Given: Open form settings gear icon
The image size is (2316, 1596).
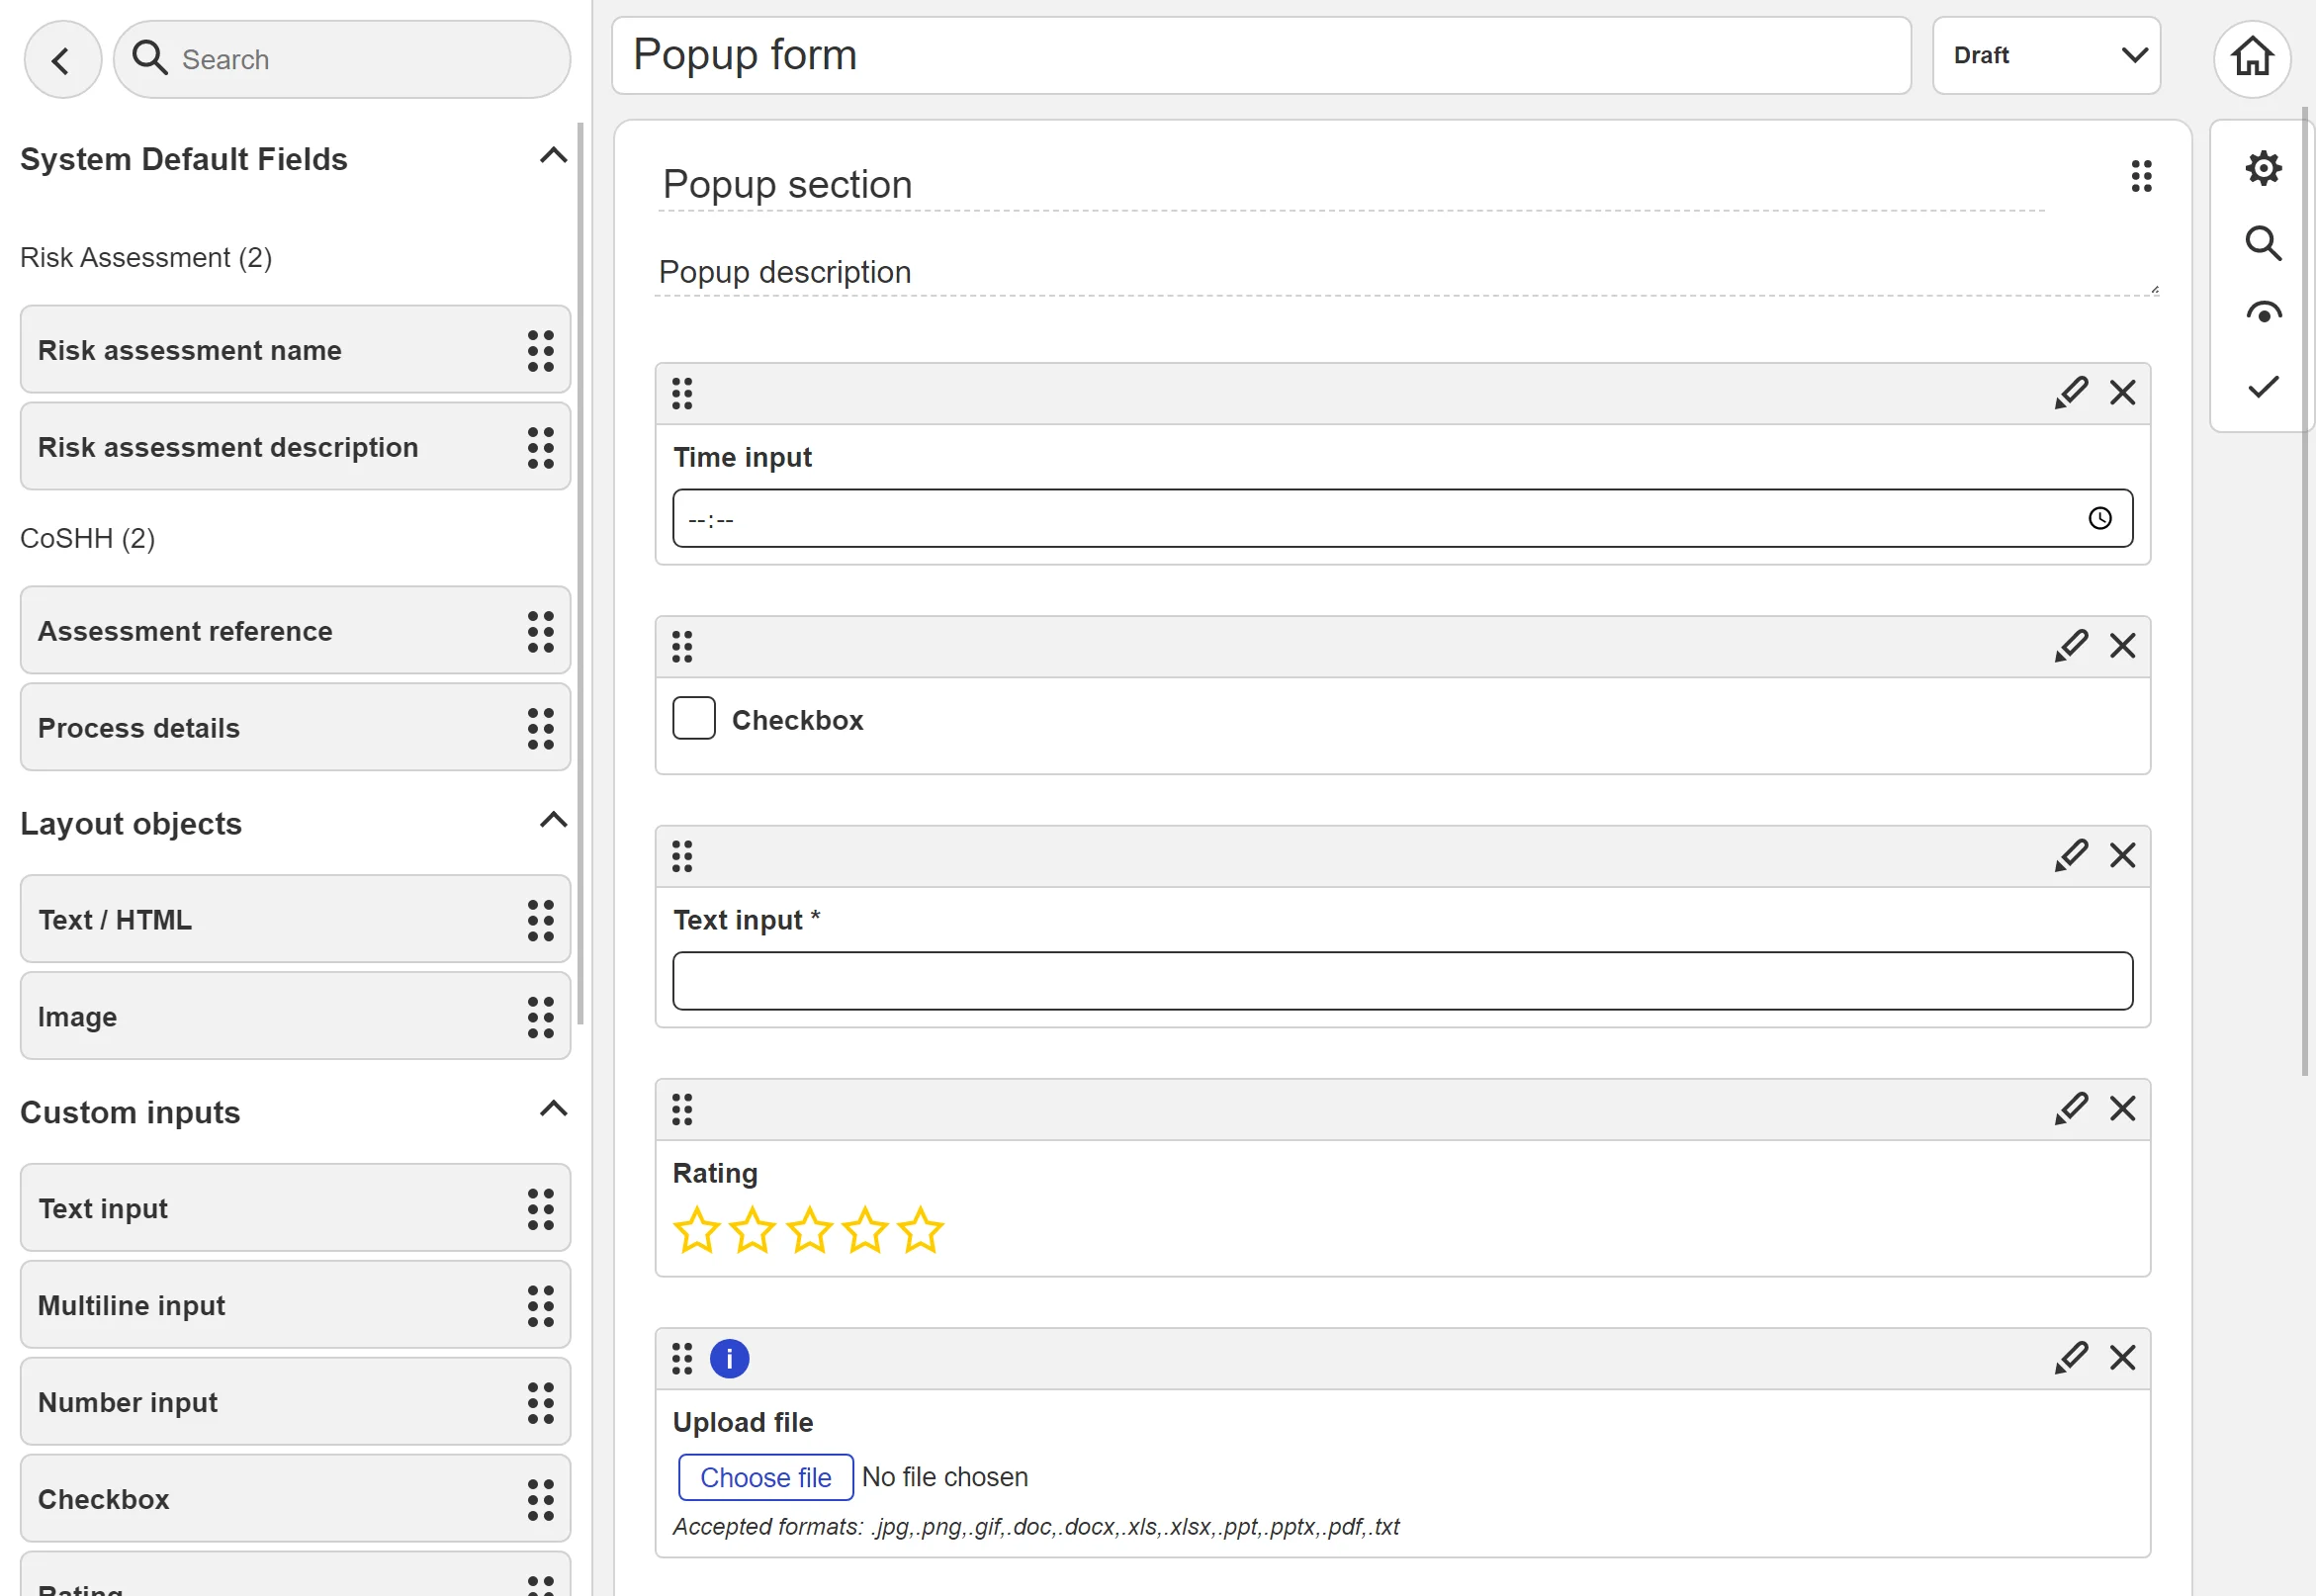Looking at the screenshot, I should pyautogui.click(x=2262, y=168).
